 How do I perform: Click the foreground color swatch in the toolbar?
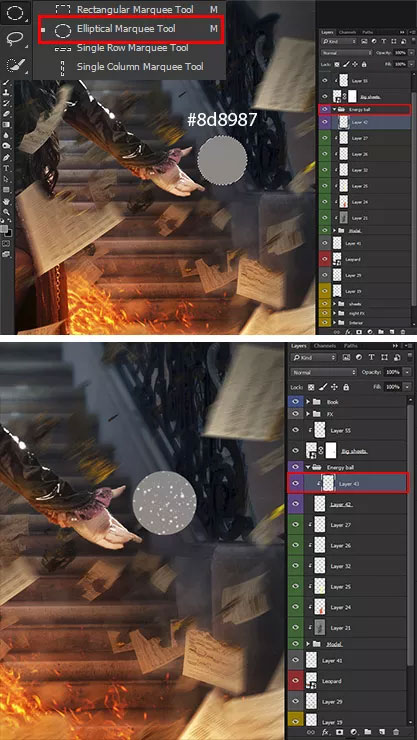click(x=4, y=228)
